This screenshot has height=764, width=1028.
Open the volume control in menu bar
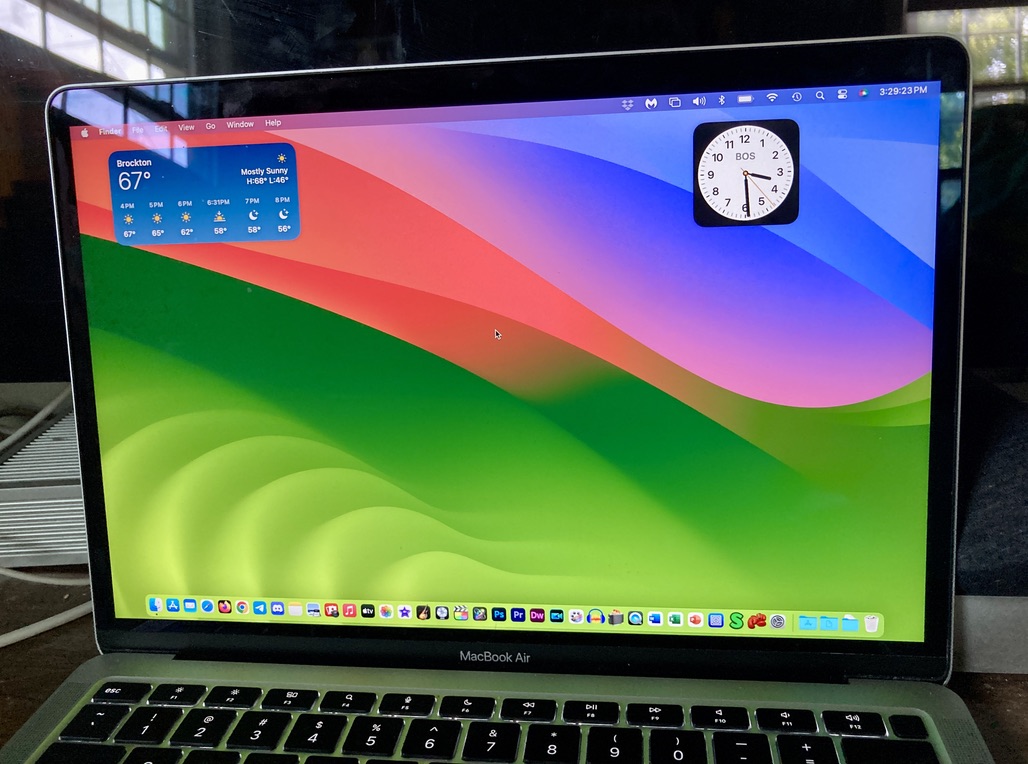coord(700,101)
